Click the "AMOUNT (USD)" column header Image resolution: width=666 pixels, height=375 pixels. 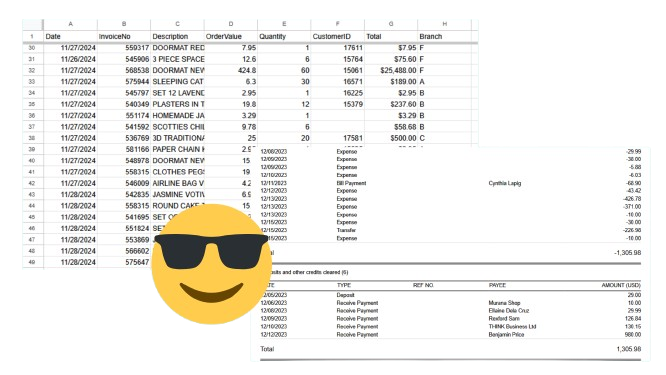621,285
